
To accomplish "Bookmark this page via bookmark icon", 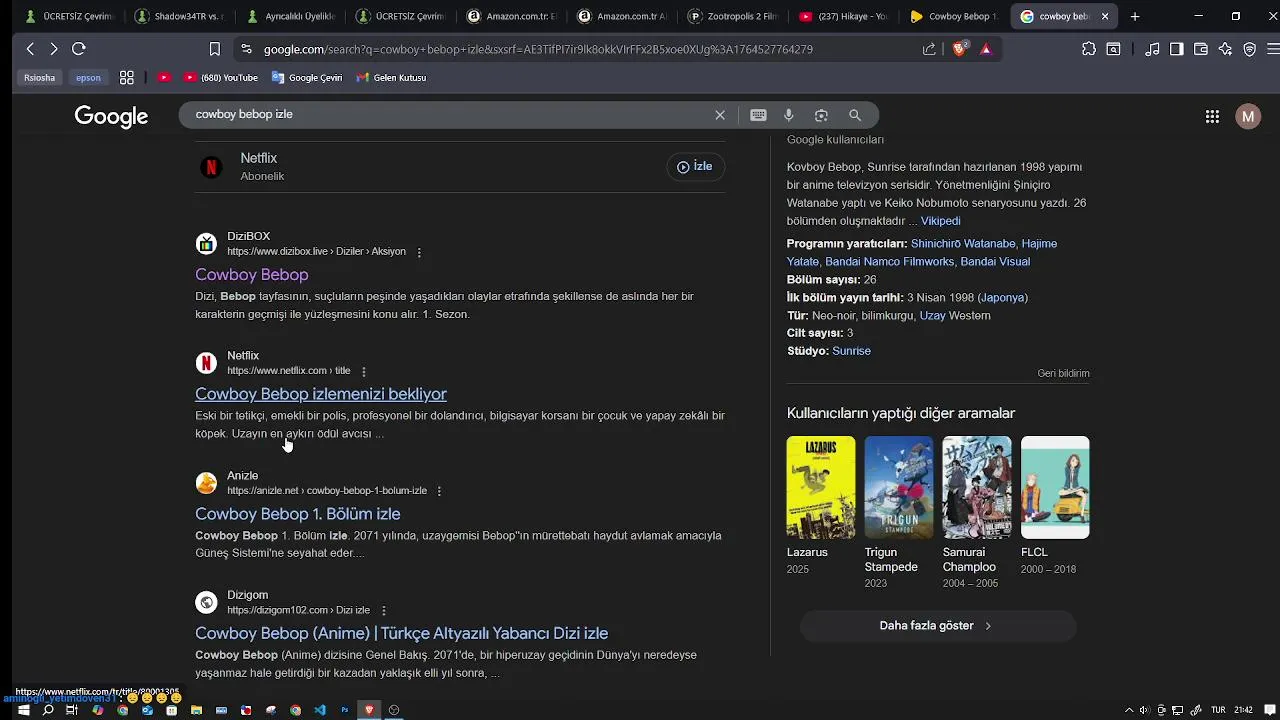I will click(214, 49).
